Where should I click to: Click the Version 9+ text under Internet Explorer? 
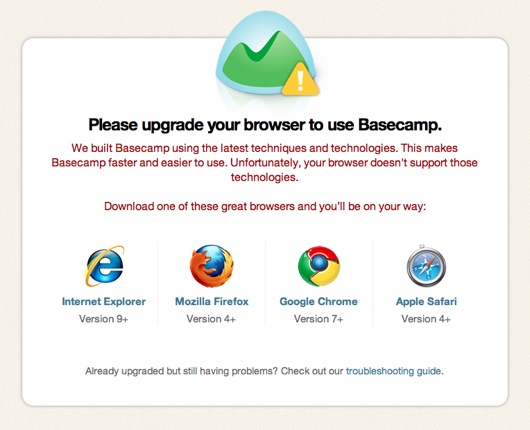(103, 319)
